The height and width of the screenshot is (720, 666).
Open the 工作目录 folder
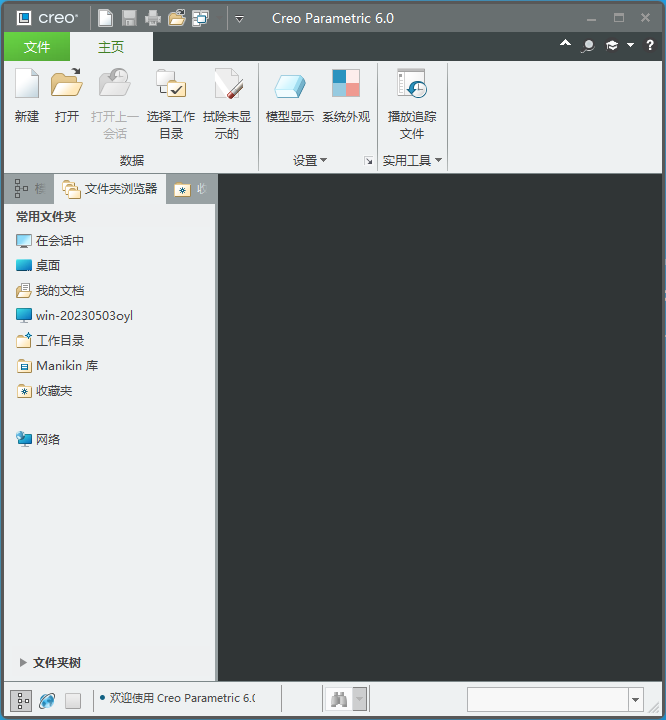click(50, 340)
